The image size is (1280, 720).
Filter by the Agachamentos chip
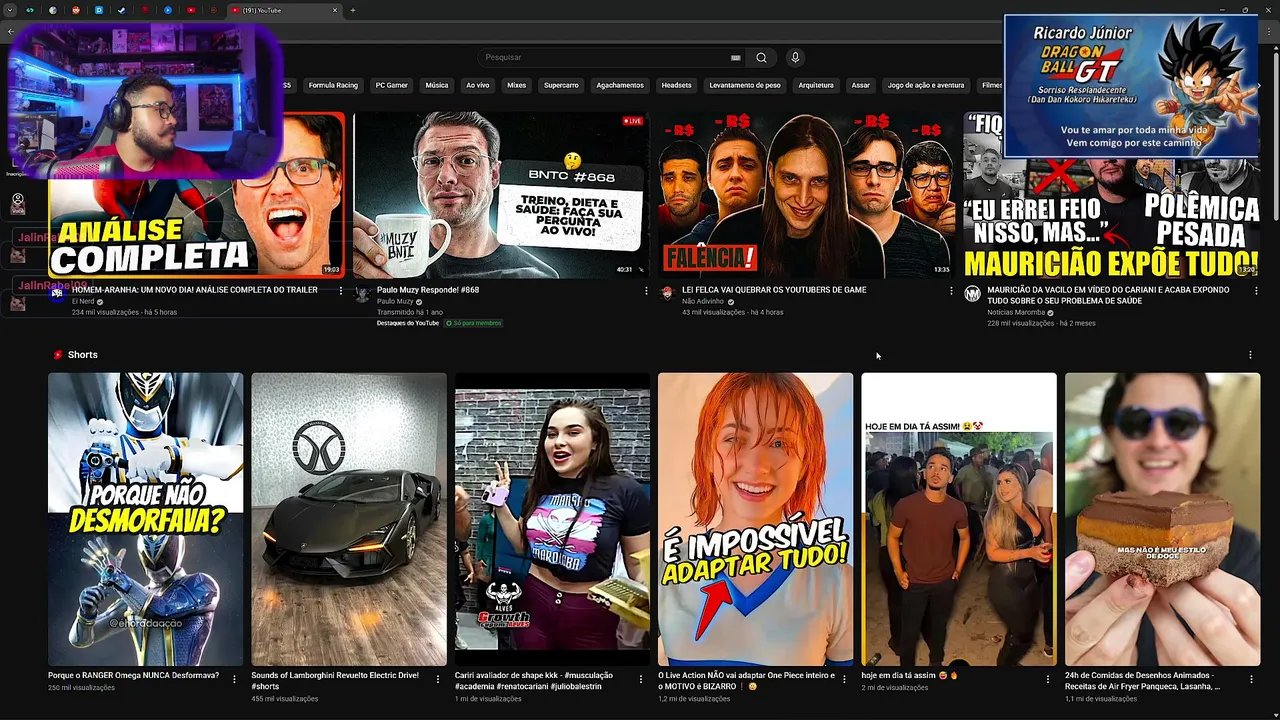(620, 85)
